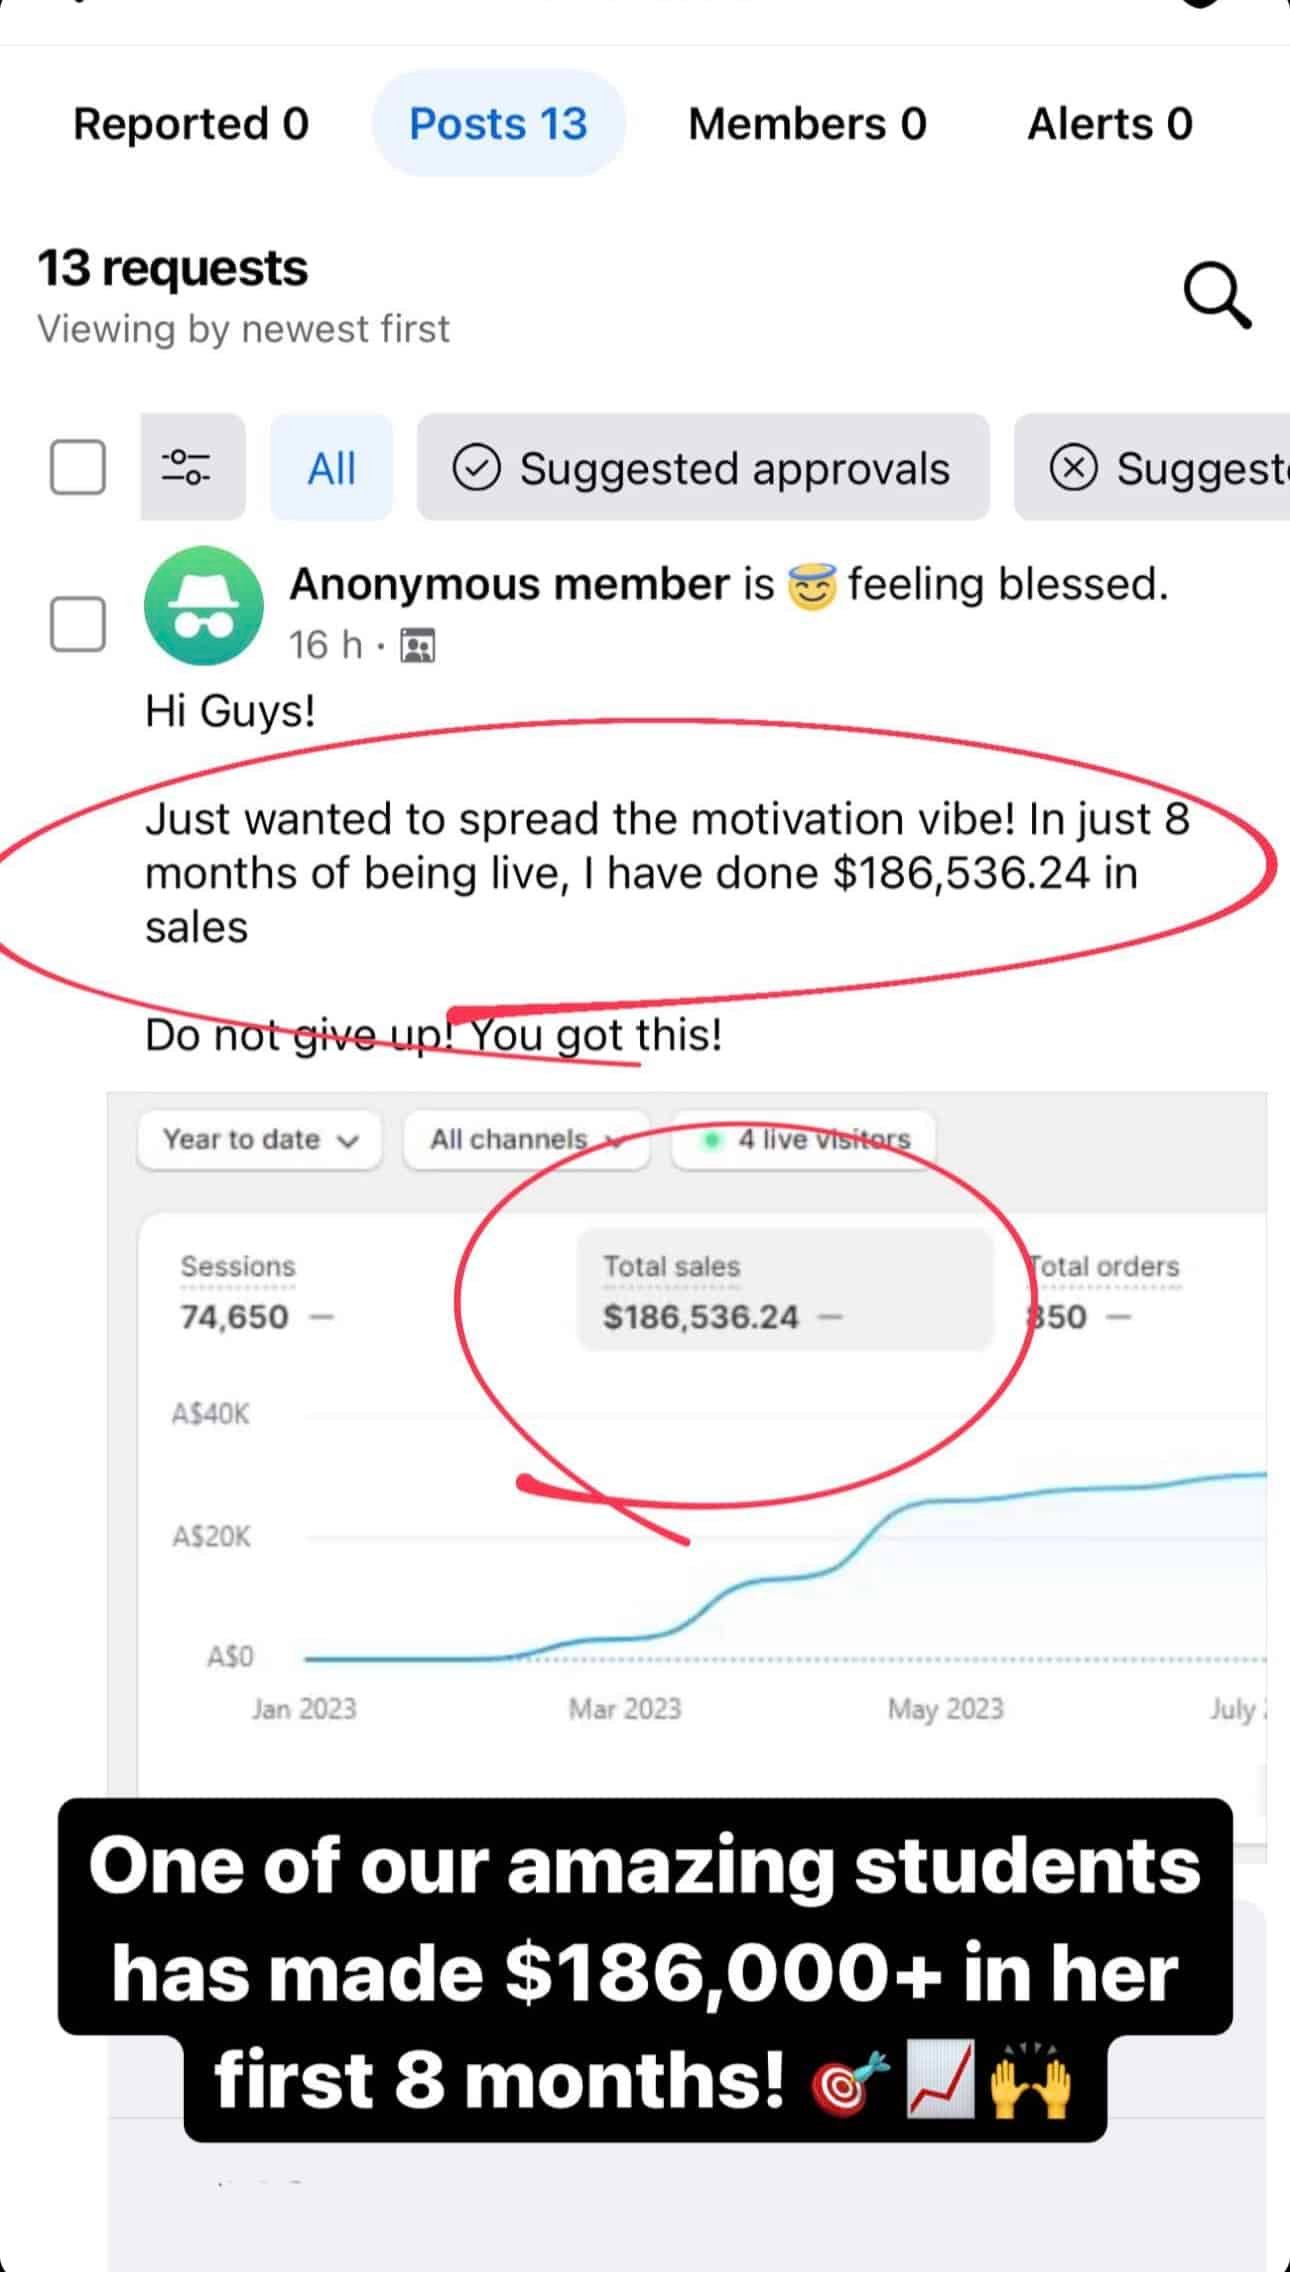Go to the Members 0 tab
The width and height of the screenshot is (1290, 2272).
click(x=807, y=124)
